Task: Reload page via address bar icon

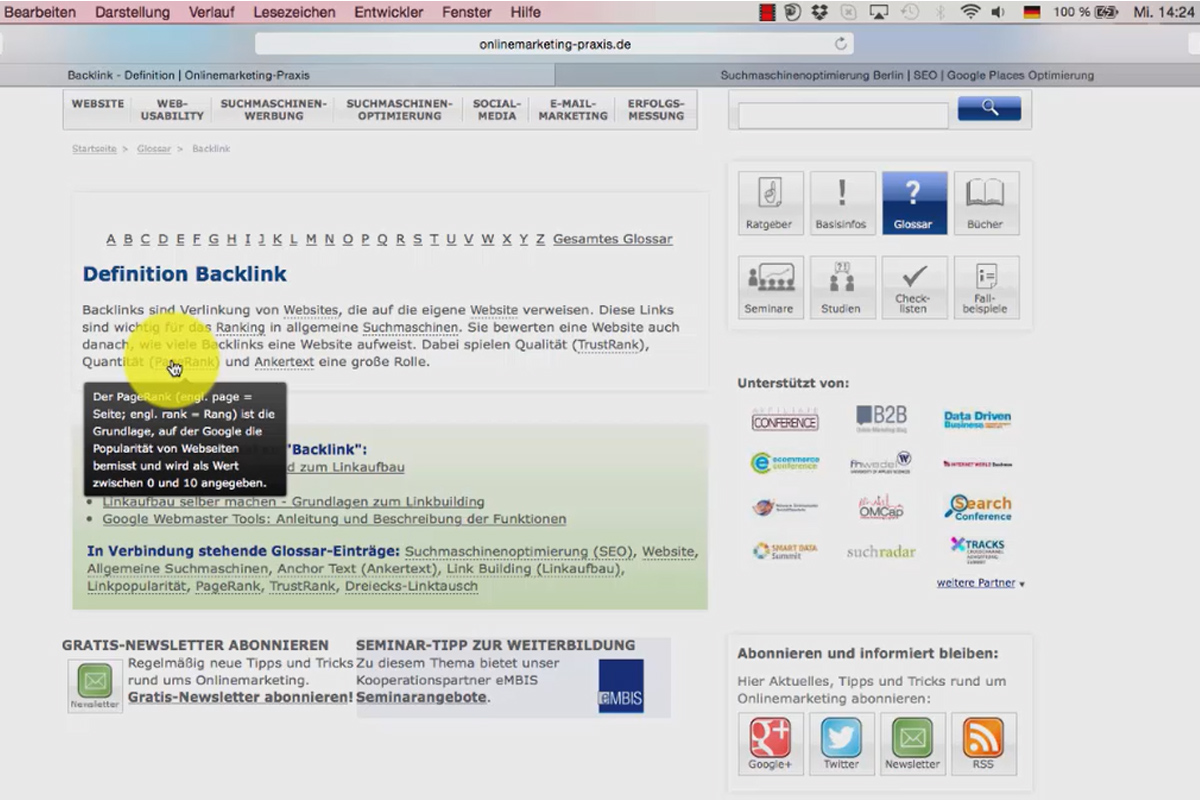Action: tap(841, 44)
